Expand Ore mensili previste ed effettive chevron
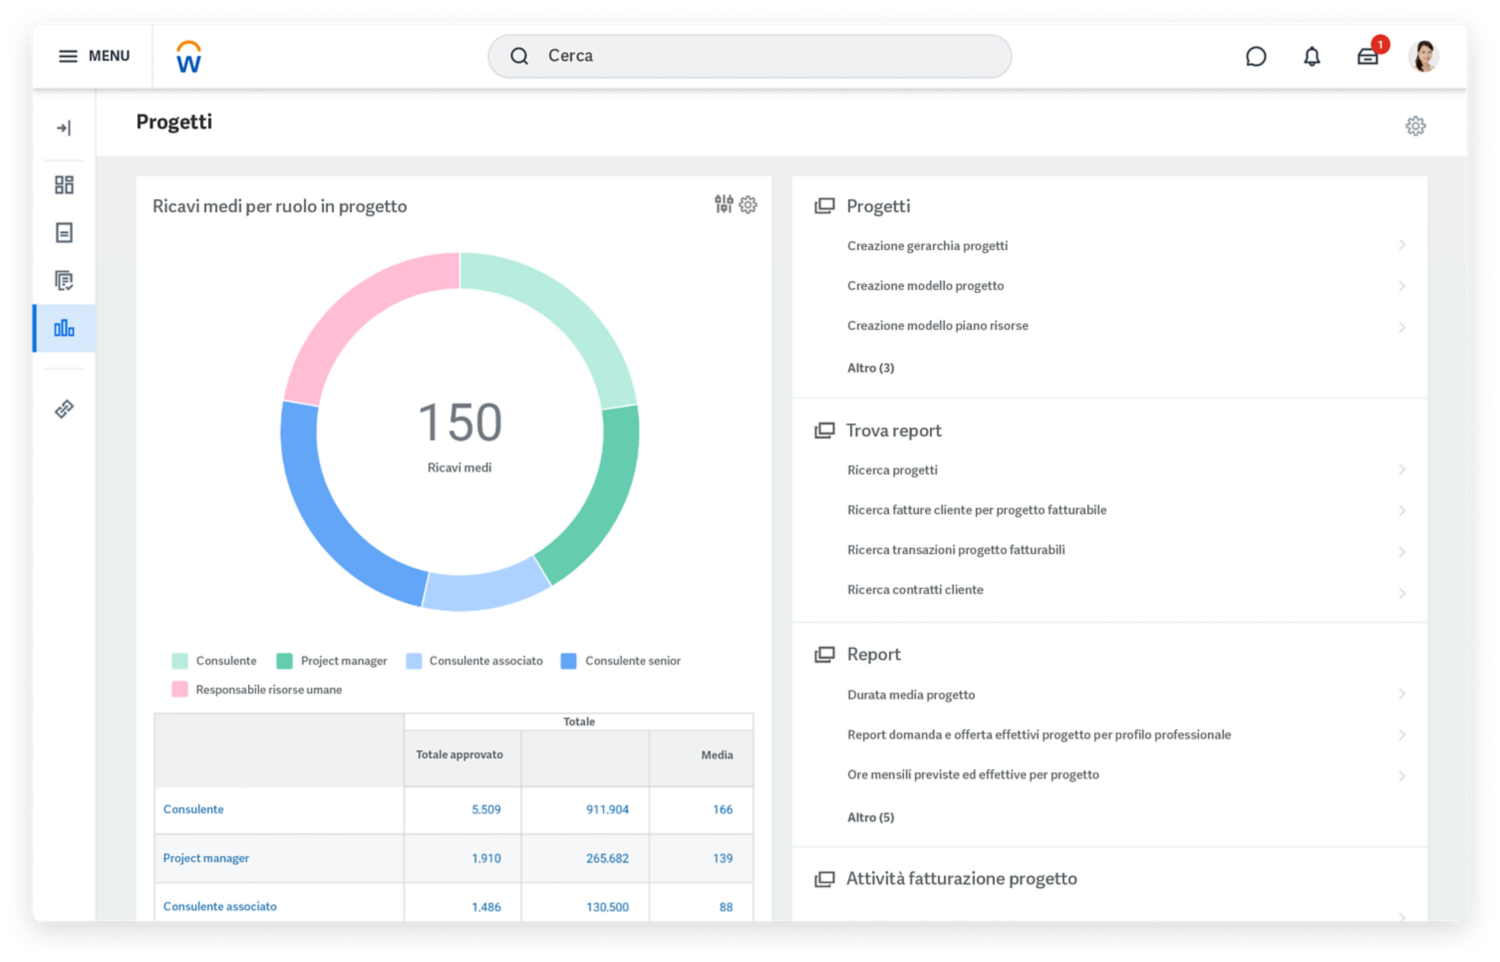This screenshot has width=1500, height=962. tap(1402, 776)
